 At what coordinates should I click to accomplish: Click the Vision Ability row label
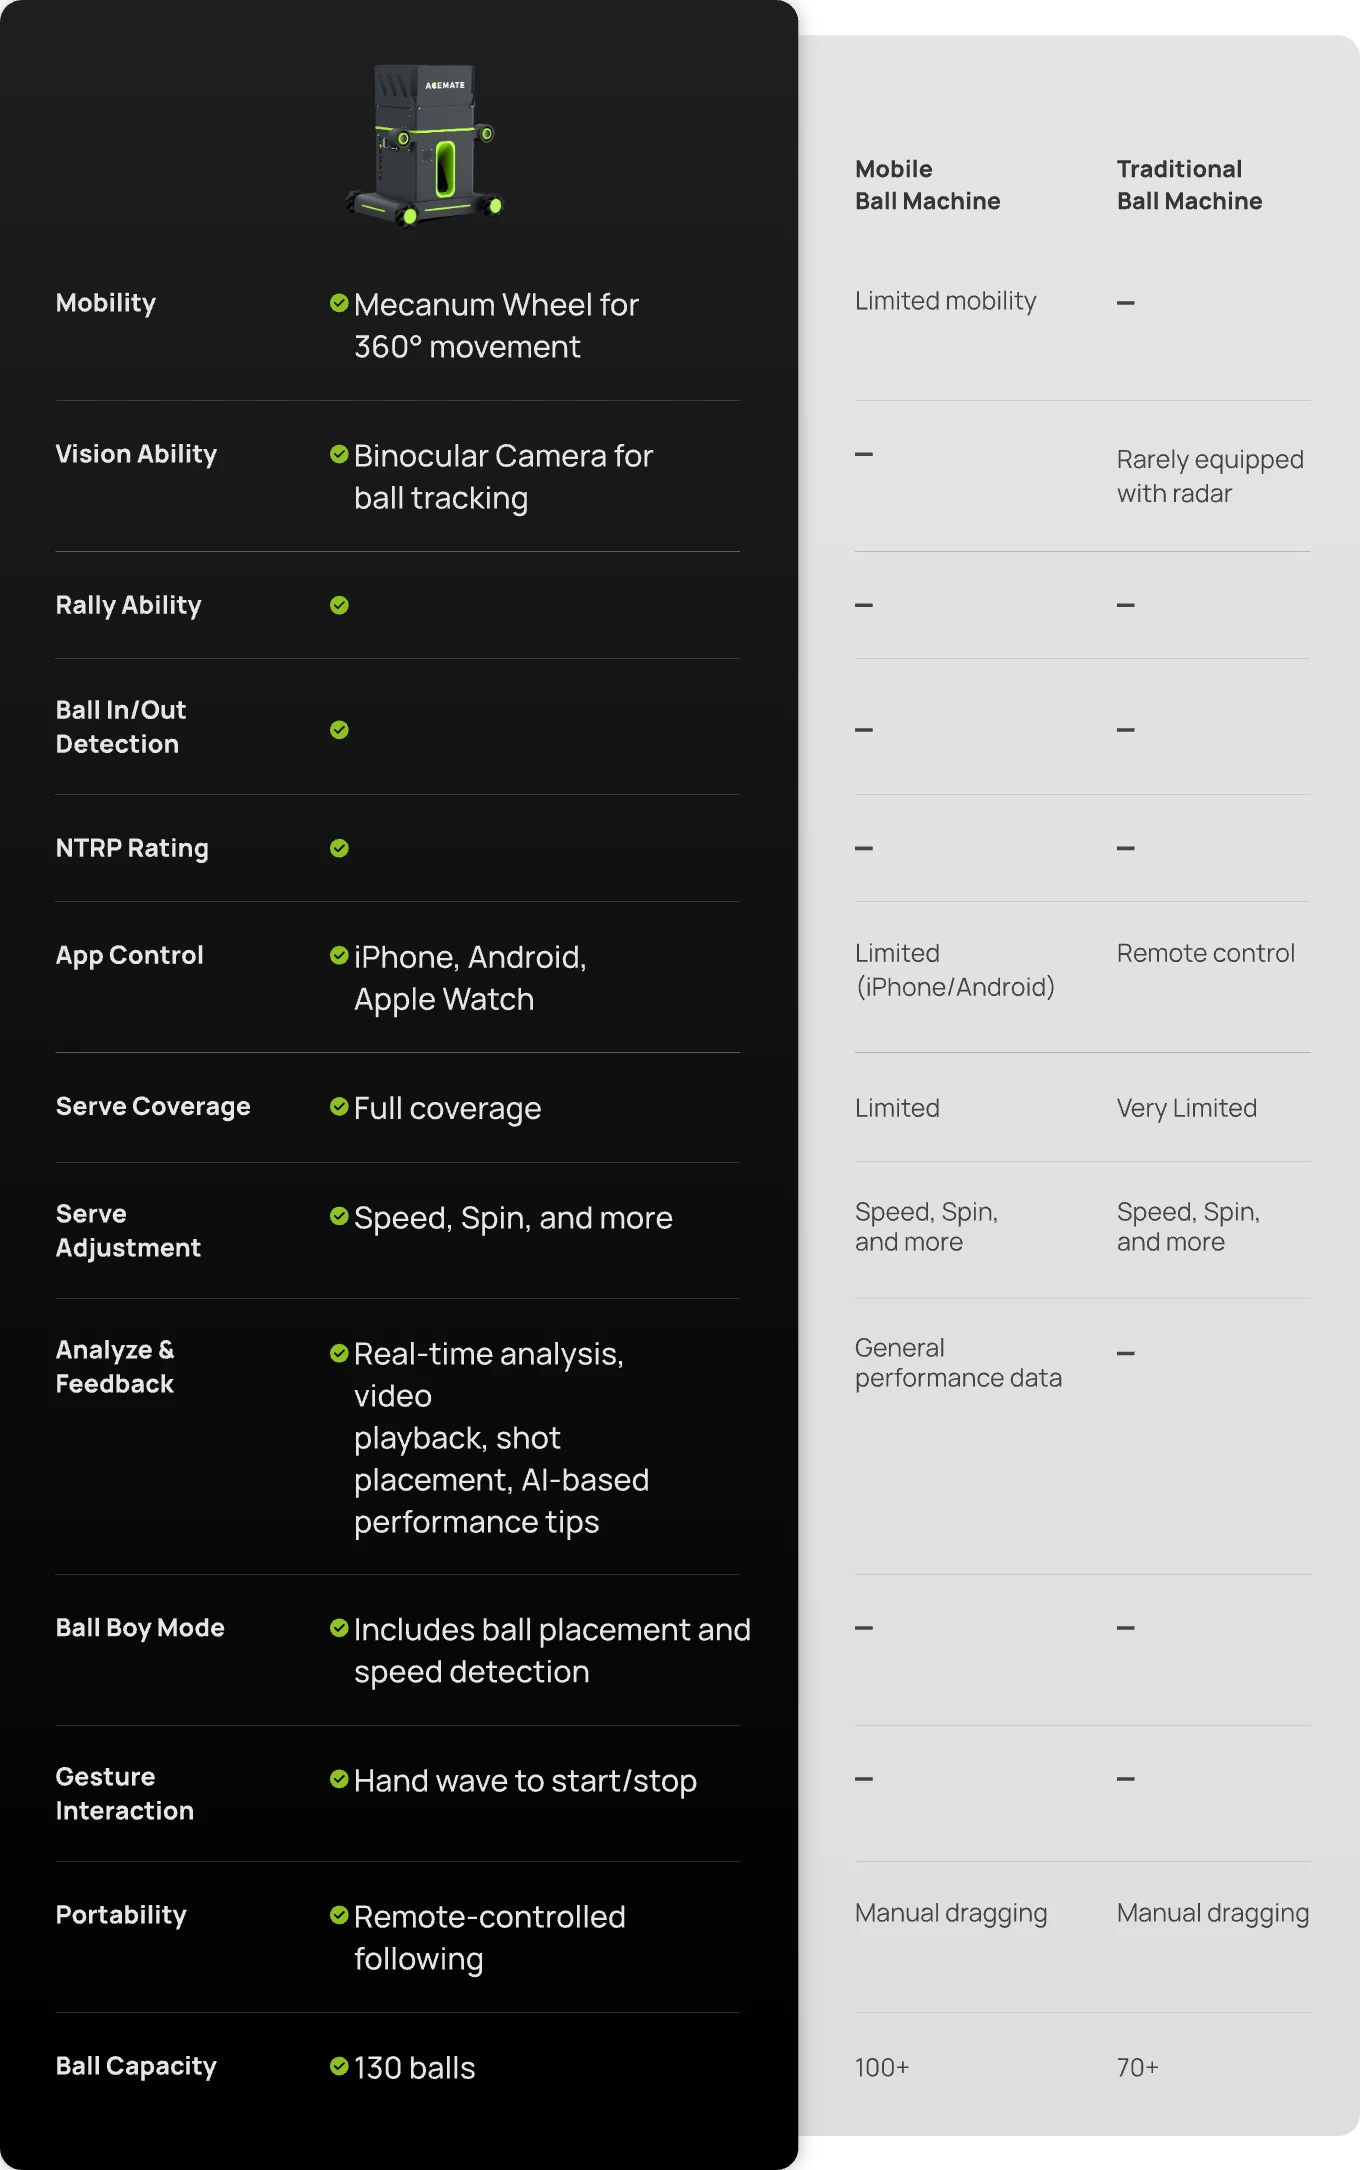click(x=136, y=454)
